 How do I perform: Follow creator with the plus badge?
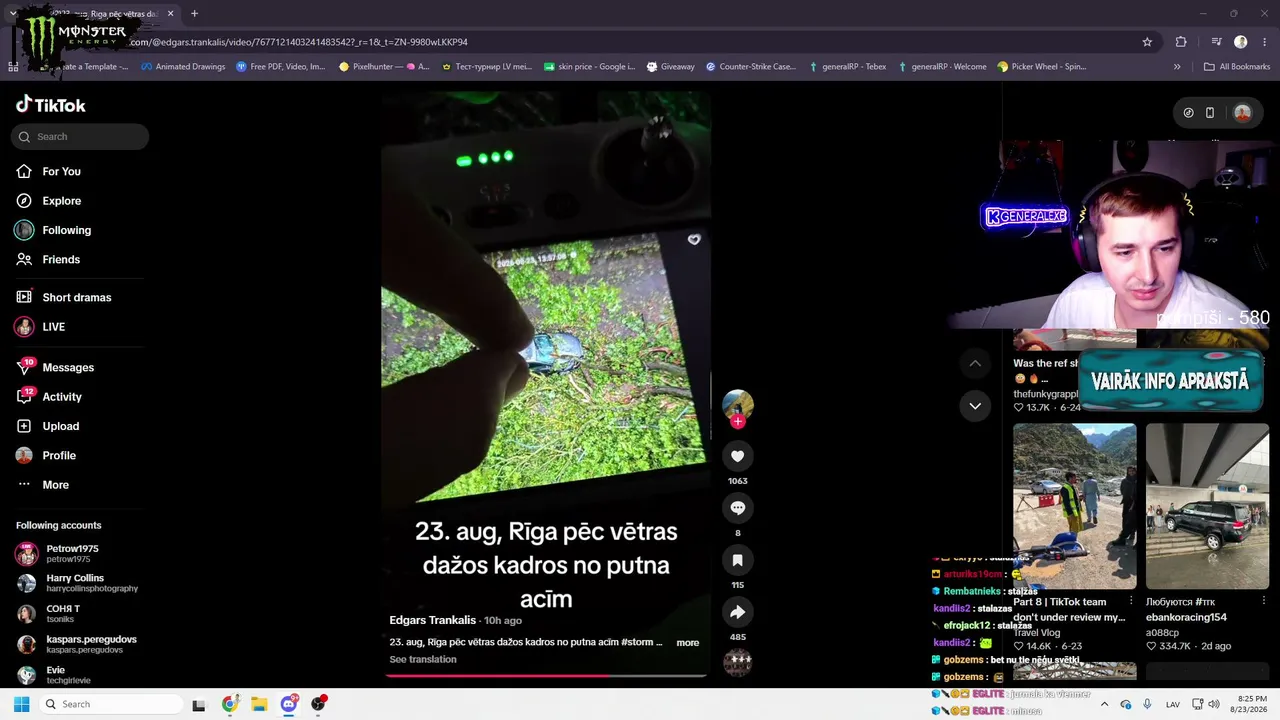point(738,422)
